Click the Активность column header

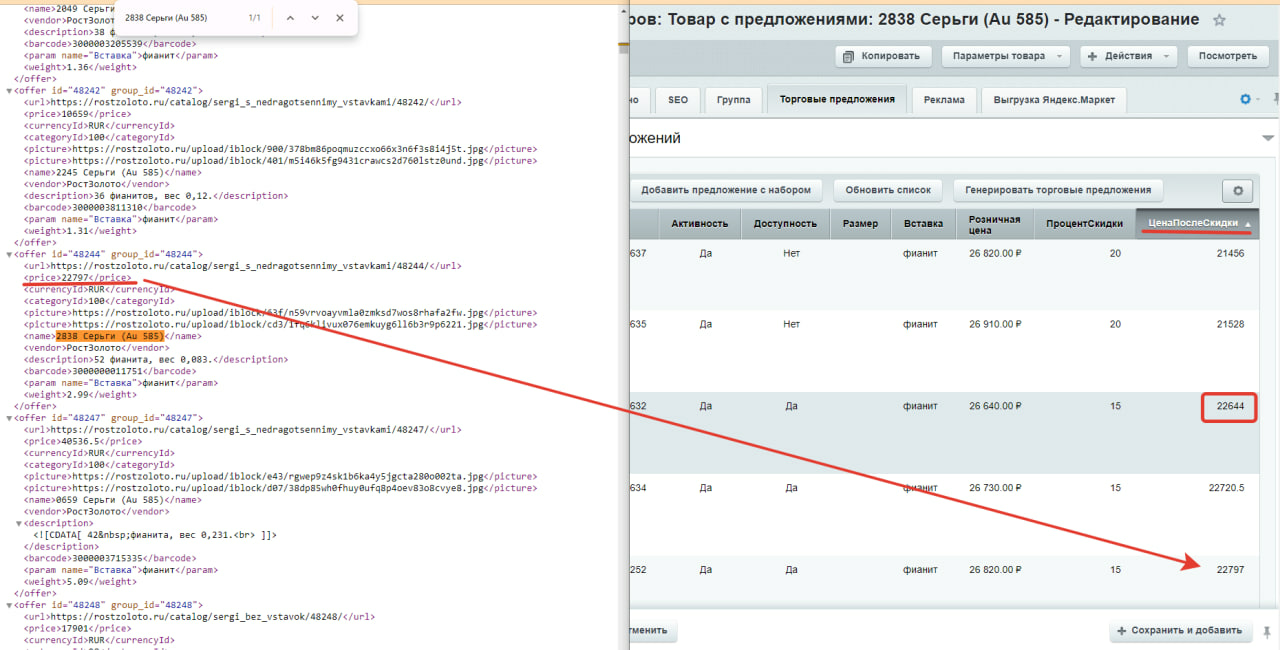(700, 224)
